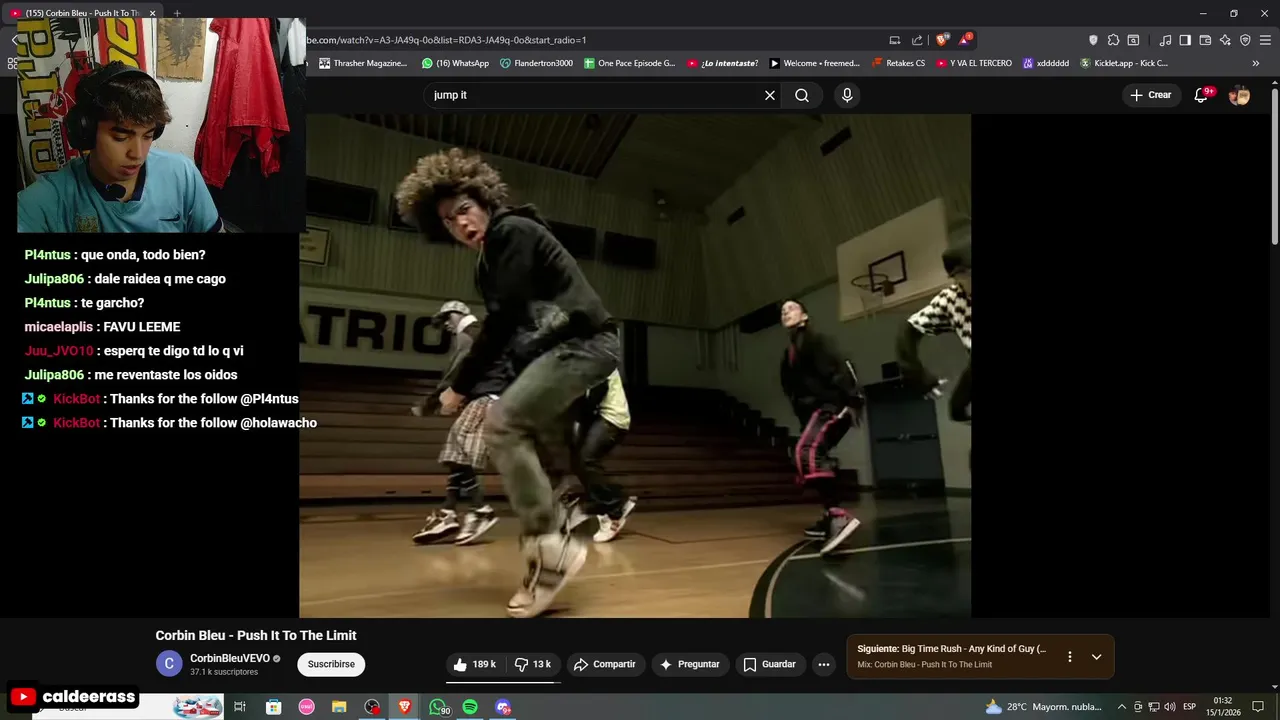Open a new browser tab
This screenshot has width=1280, height=720.
[x=177, y=13]
